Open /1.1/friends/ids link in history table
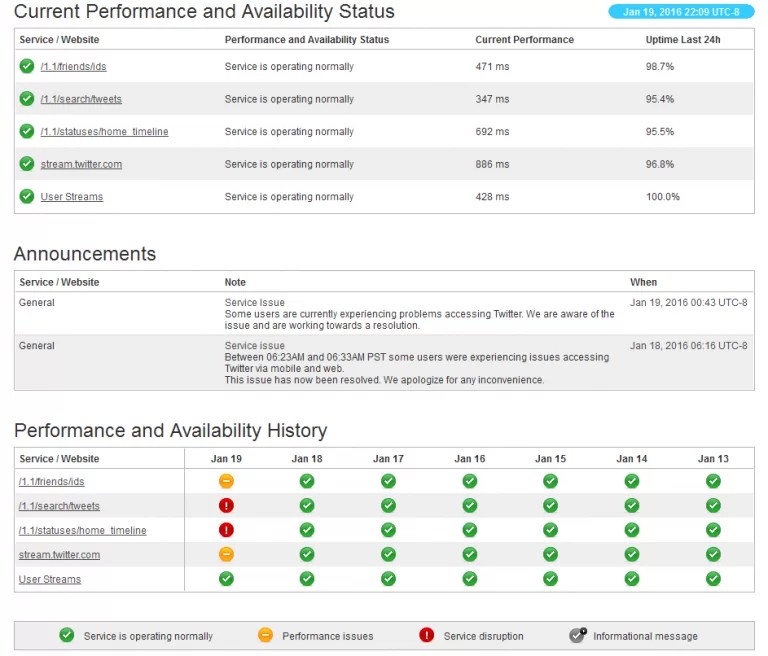 51,482
